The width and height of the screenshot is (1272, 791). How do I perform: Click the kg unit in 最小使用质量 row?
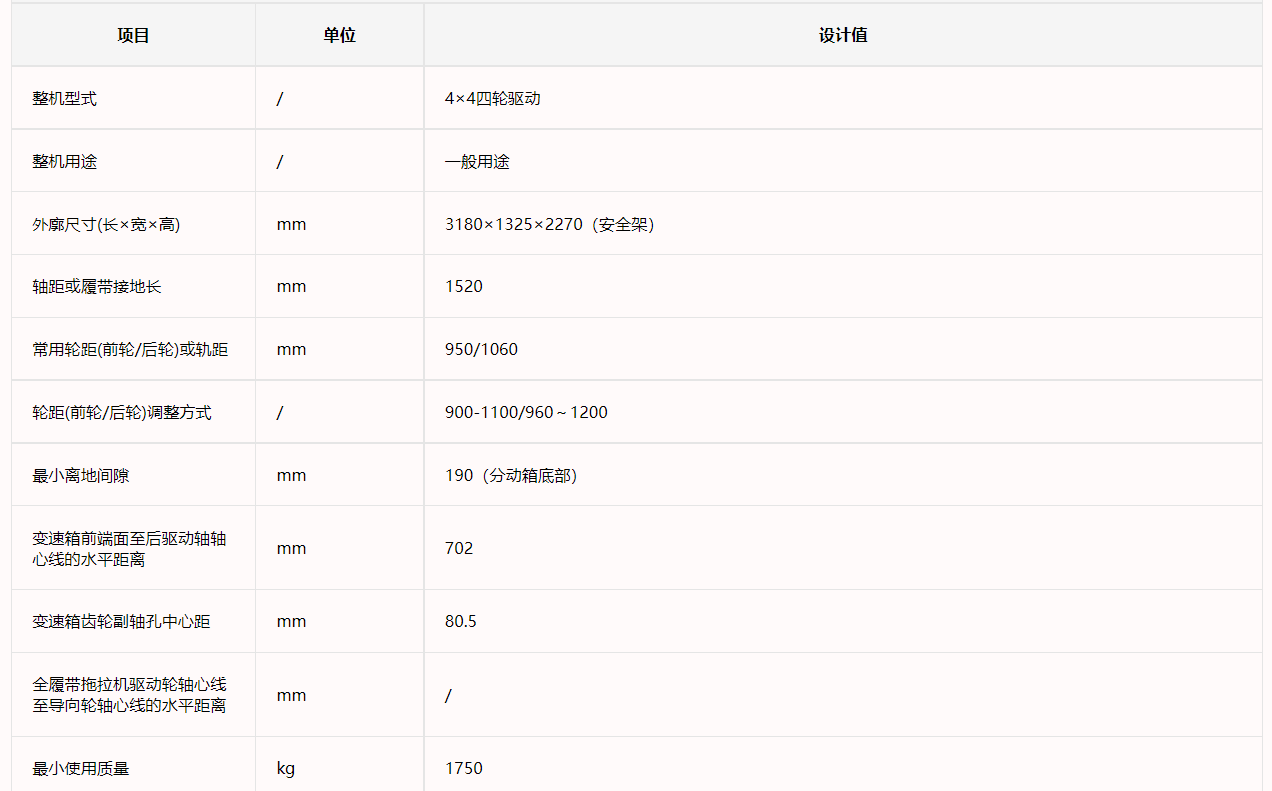pos(286,769)
